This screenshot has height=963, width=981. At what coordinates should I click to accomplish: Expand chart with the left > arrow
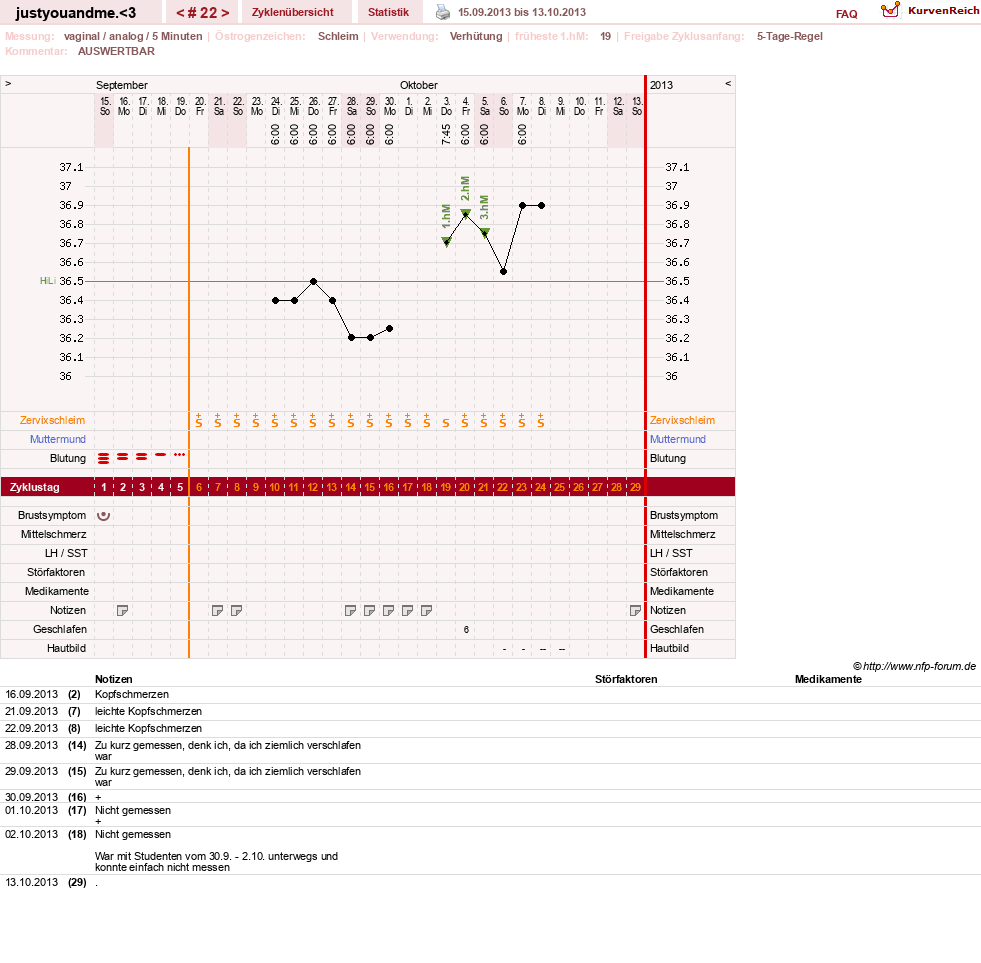coord(8,84)
